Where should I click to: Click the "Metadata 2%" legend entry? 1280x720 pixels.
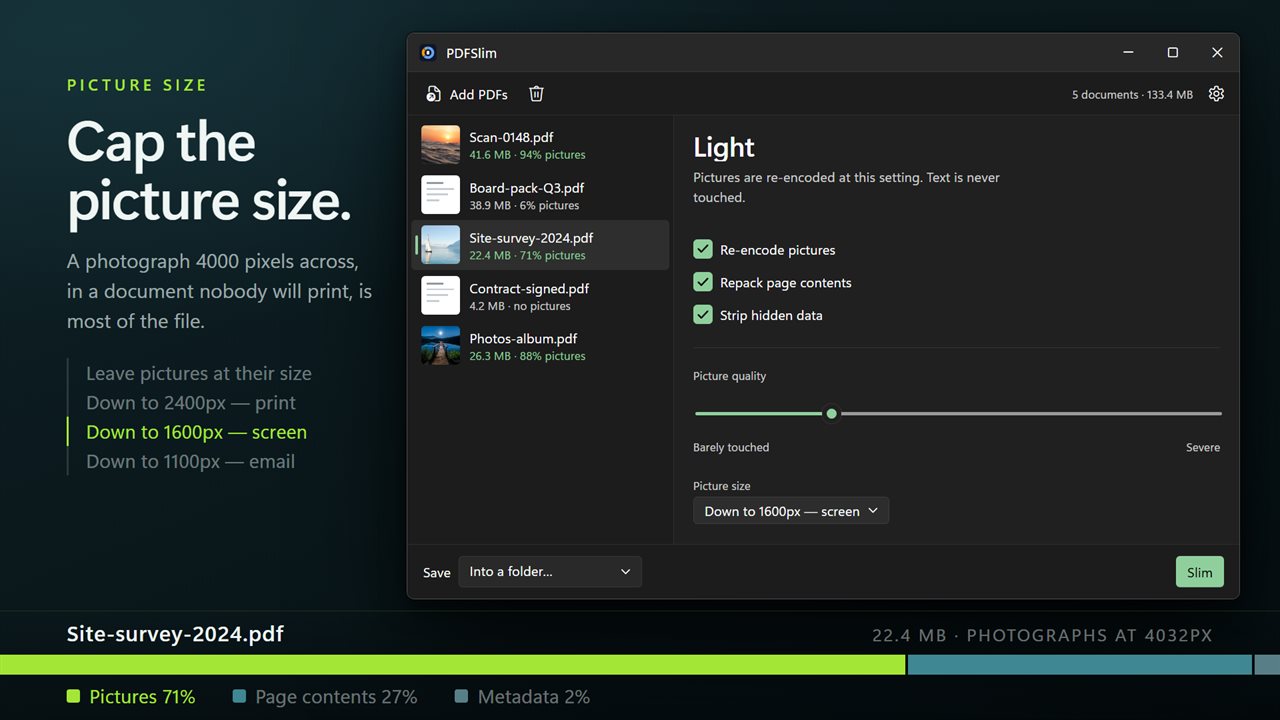[522, 697]
